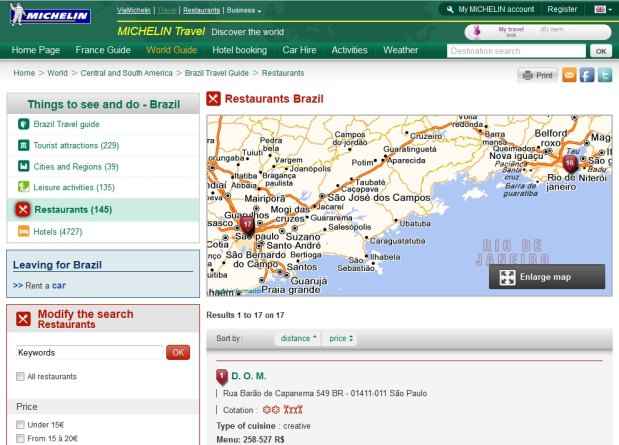
Task: Tick the All restaurants checkbox
Action: pos(20,376)
